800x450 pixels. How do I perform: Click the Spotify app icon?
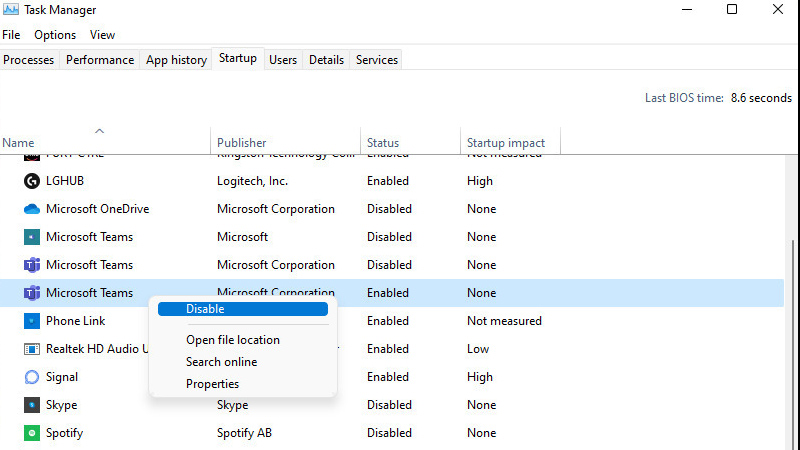coord(32,433)
